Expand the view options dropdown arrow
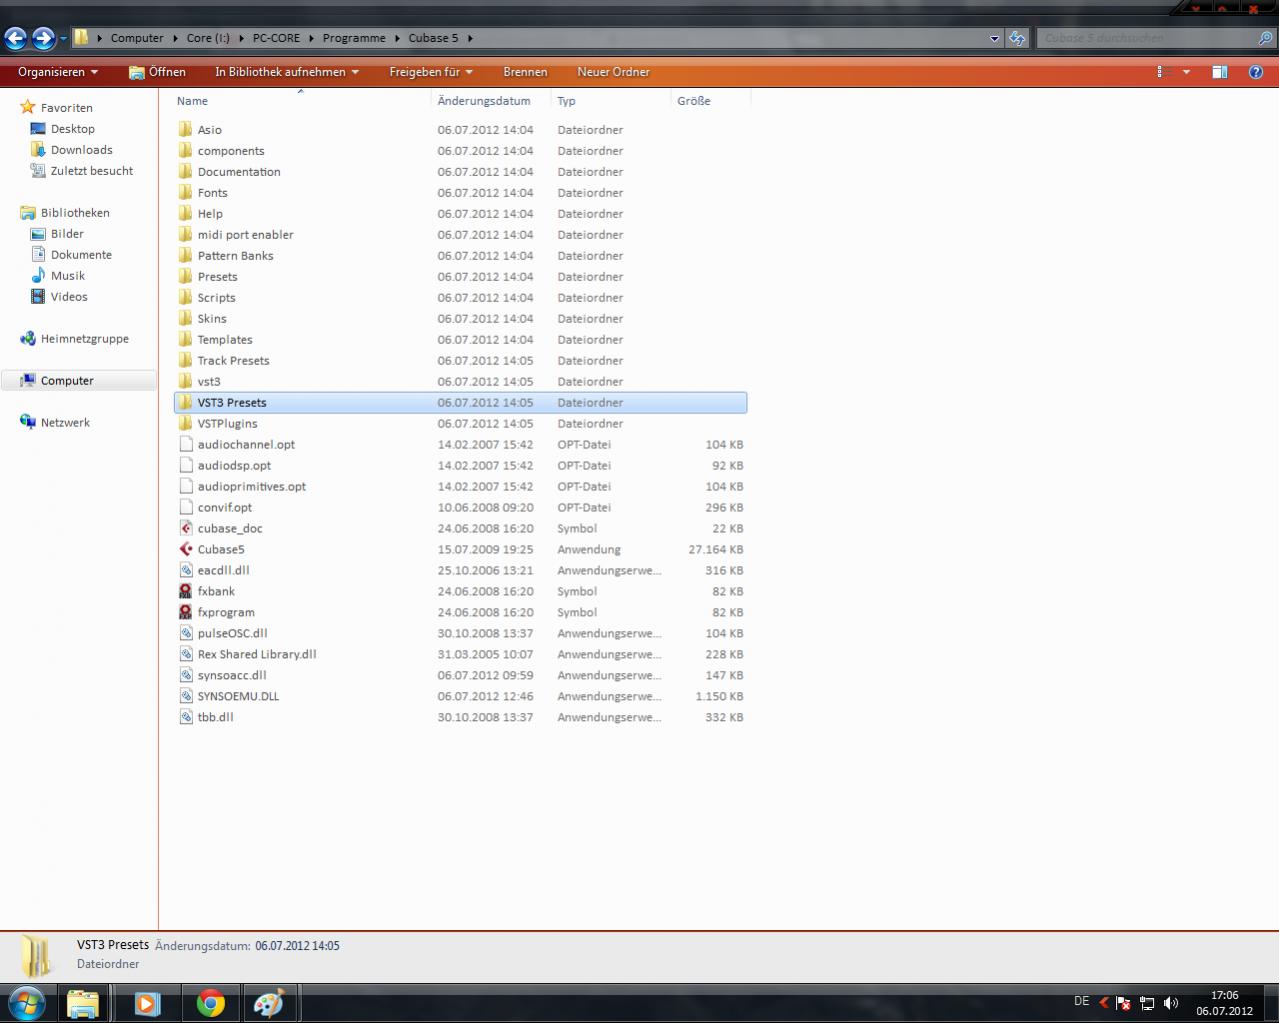This screenshot has width=1279, height=1023. coord(1187,72)
